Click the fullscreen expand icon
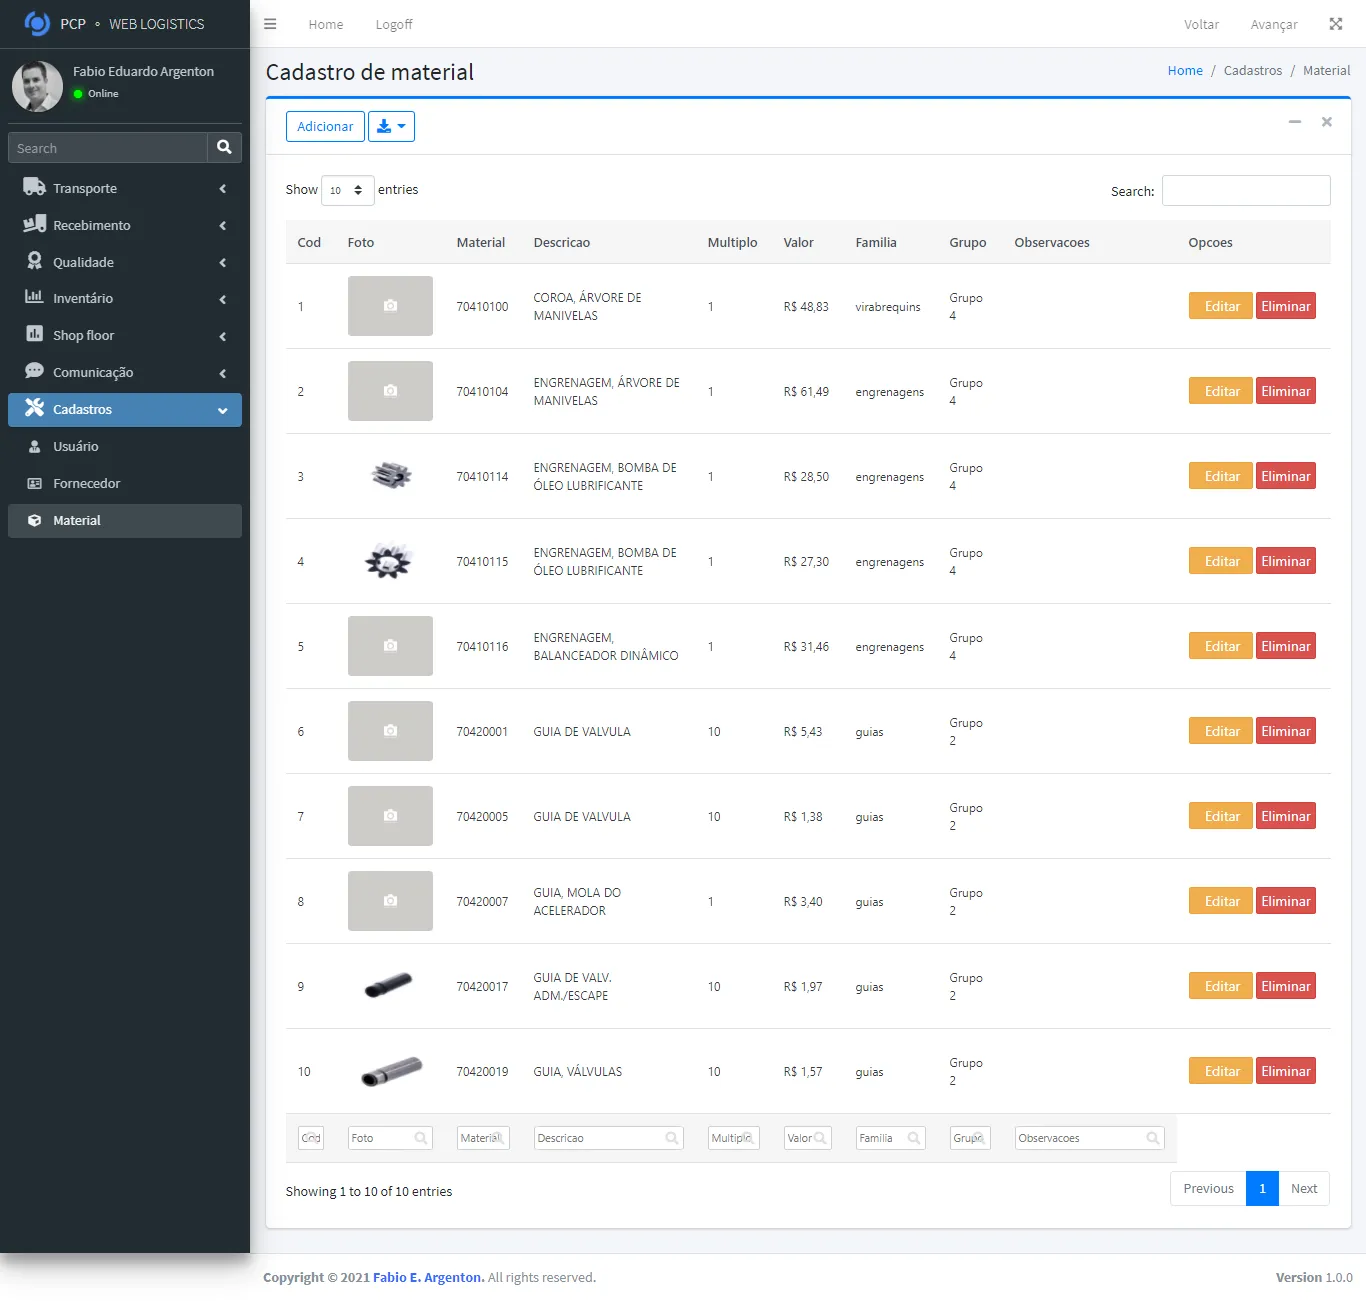This screenshot has height=1301, width=1366. (1335, 24)
